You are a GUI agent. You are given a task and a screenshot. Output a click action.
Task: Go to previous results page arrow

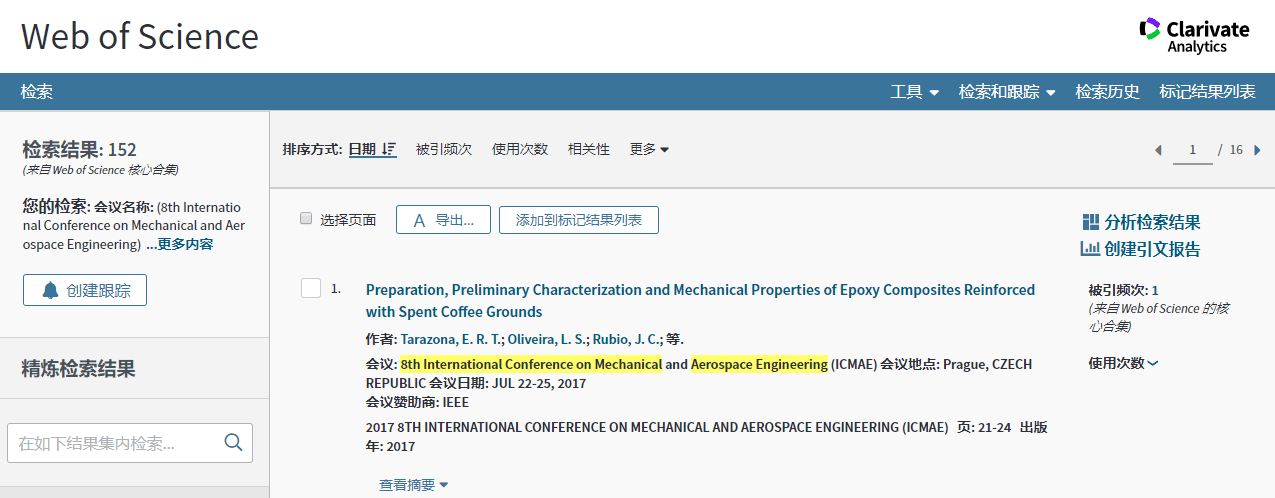click(x=1158, y=150)
